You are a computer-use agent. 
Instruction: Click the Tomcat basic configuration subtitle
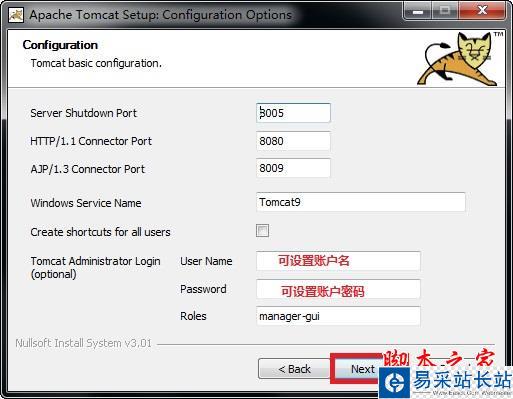[x=96, y=63]
